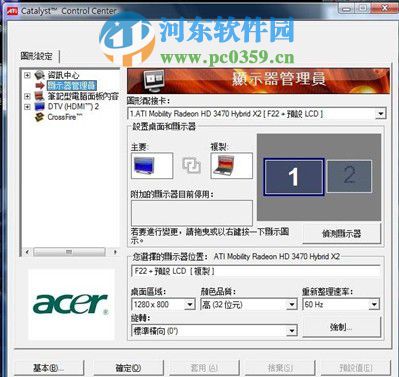Image resolution: width=399 pixels, height=377 pixels.
Task: Click the 偵測顯示器 button
Action: pyautogui.click(x=341, y=234)
